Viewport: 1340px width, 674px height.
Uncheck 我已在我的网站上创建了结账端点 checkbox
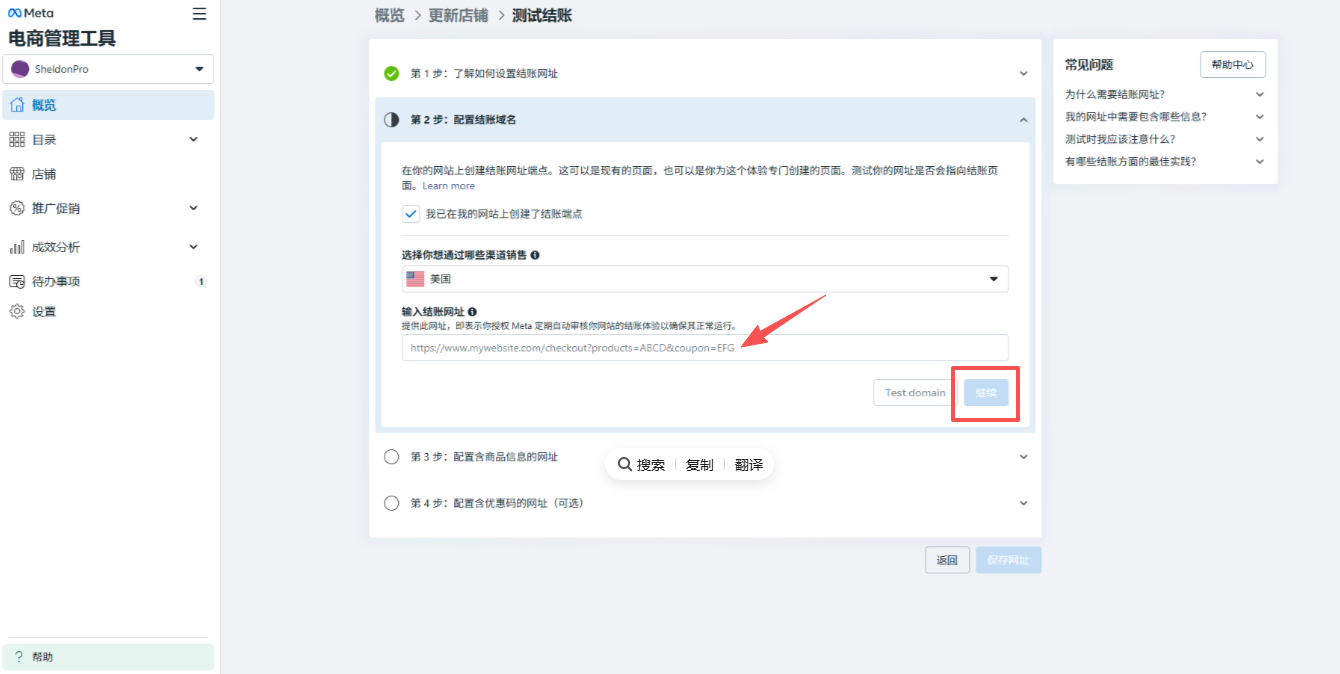click(411, 214)
